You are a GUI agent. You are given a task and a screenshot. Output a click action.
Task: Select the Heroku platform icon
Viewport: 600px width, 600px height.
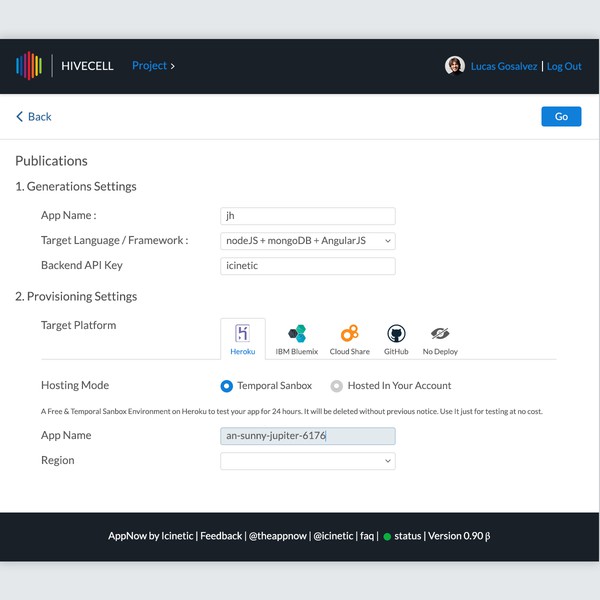[242, 334]
